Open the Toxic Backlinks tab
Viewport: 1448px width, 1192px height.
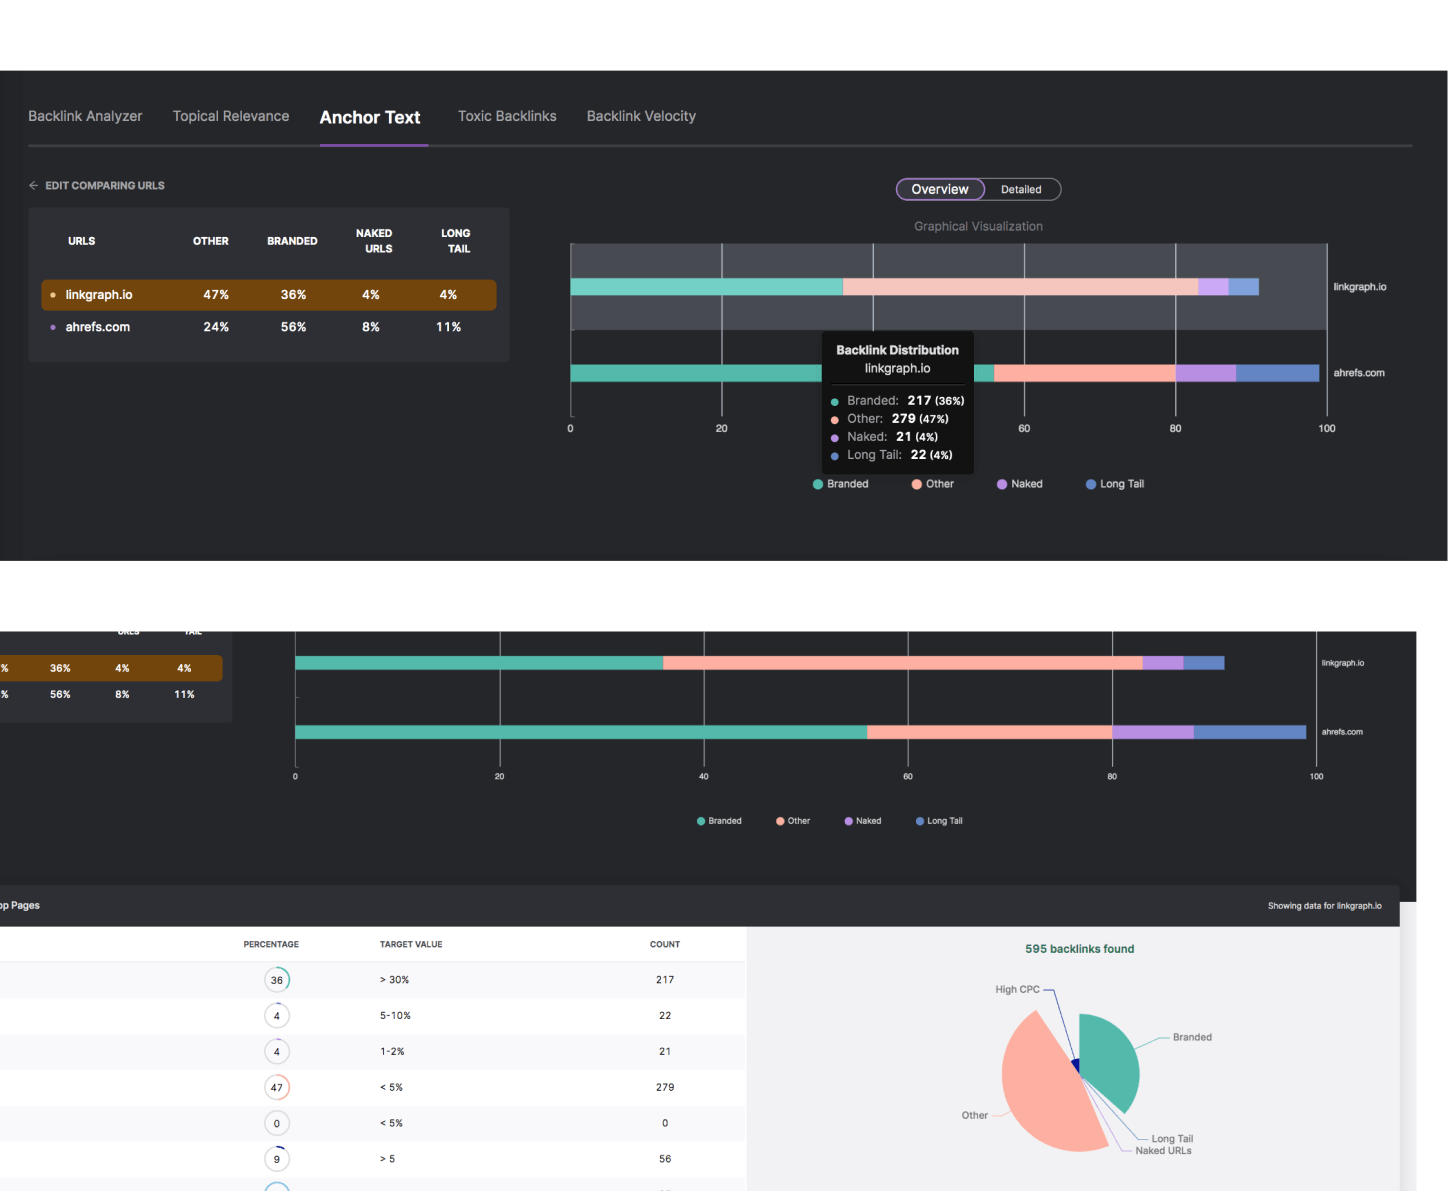(507, 116)
